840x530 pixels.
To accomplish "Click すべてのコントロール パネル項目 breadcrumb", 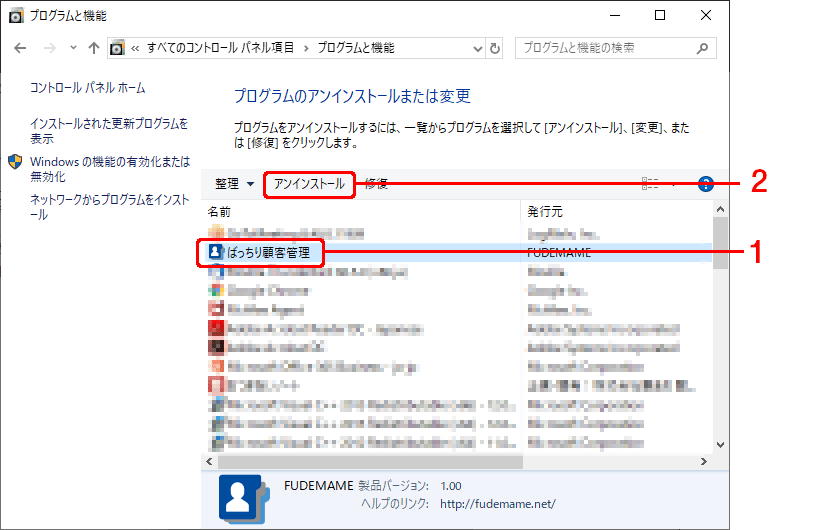I will pos(221,48).
